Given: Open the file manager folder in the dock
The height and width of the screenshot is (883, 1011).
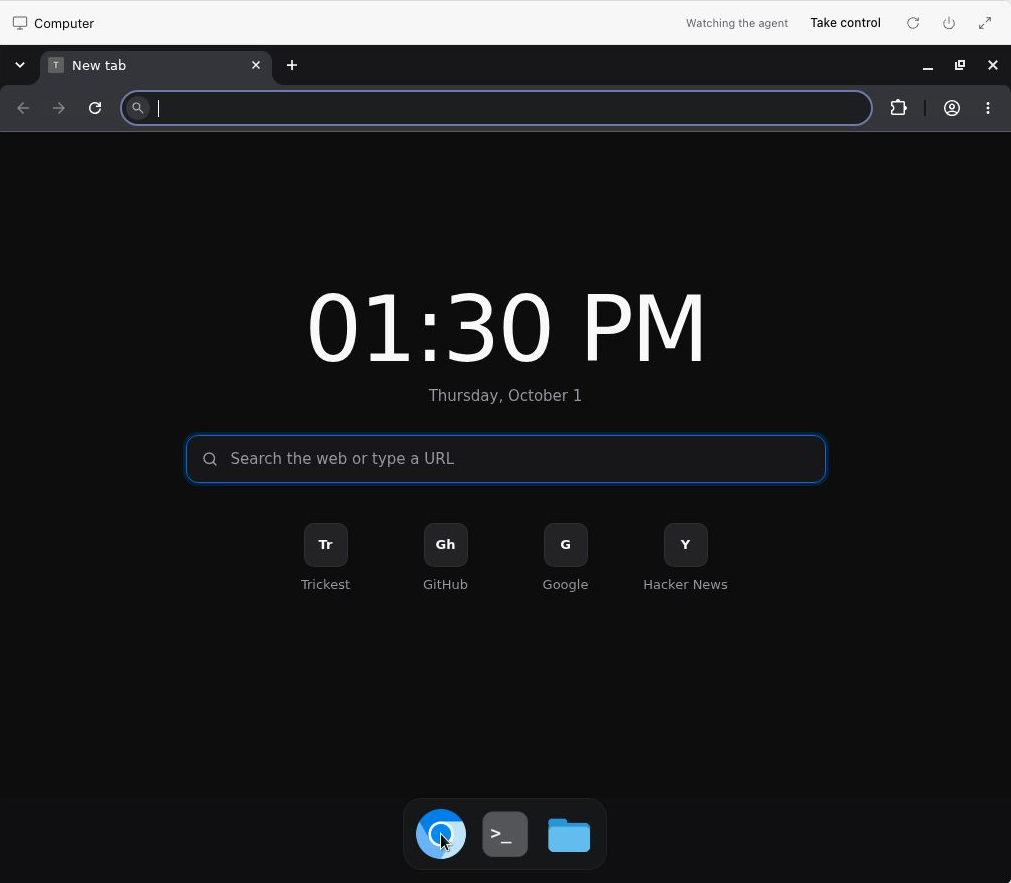Looking at the screenshot, I should tap(569, 835).
